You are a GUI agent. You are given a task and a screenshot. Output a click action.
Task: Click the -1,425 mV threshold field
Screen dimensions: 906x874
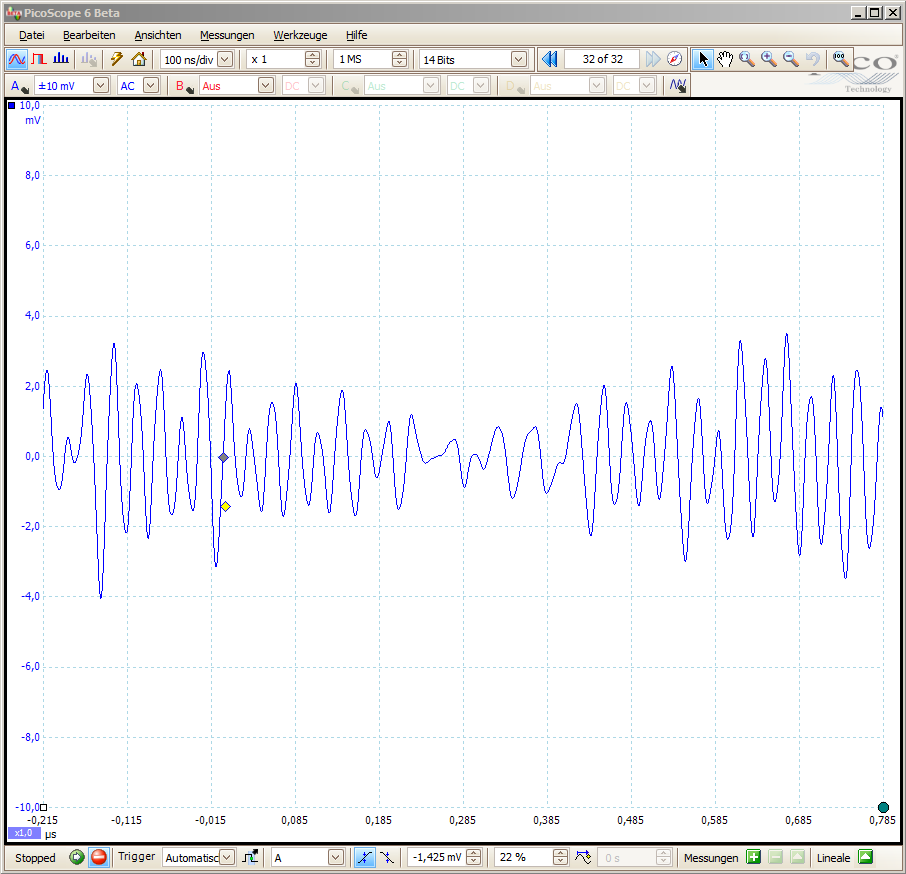tap(437, 857)
